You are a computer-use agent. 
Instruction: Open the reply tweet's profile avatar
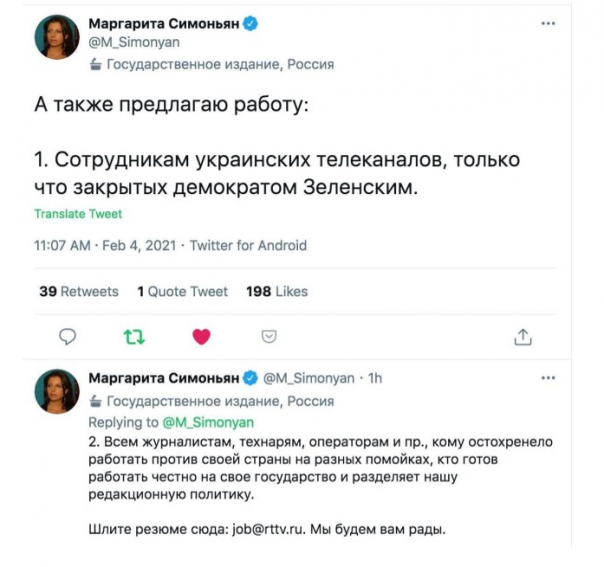click(59, 390)
